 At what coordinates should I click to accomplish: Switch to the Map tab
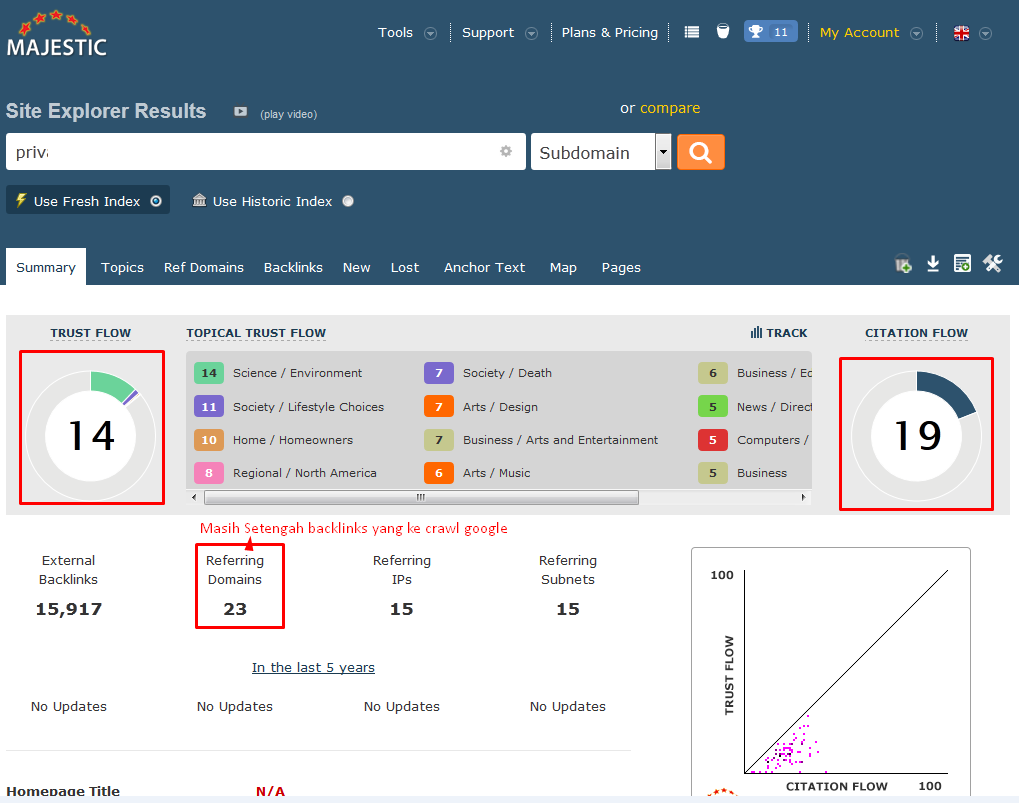click(x=563, y=268)
